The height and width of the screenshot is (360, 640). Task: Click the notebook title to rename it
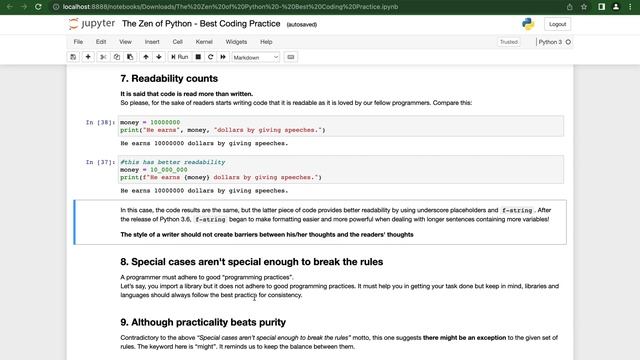201,24
